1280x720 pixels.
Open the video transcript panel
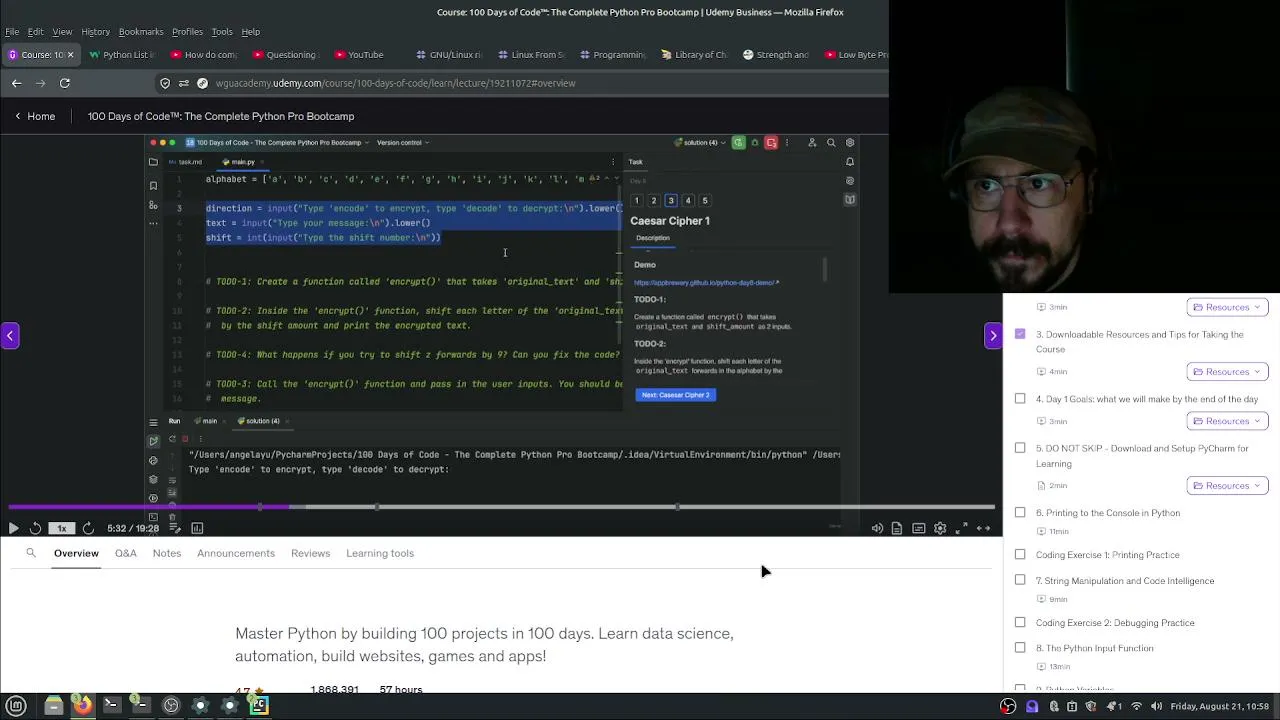897,528
